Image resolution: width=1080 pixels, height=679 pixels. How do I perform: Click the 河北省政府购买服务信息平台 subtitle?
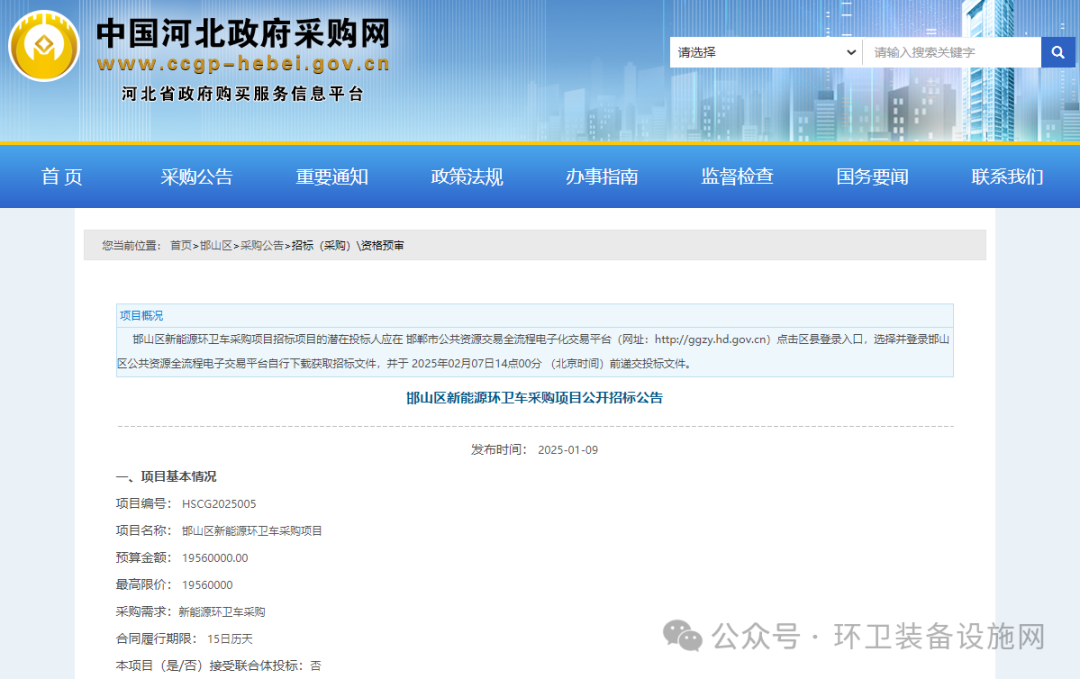tap(242, 94)
